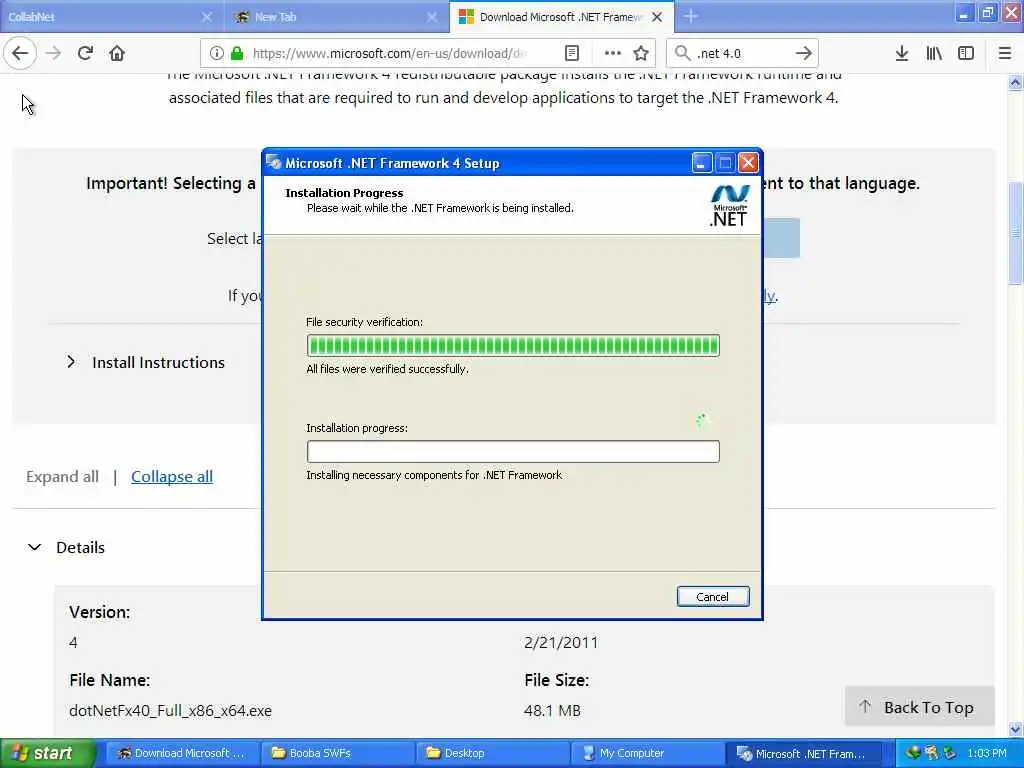The height and width of the screenshot is (768, 1024).
Task: Click the browser Back arrow button
Action: [20, 53]
